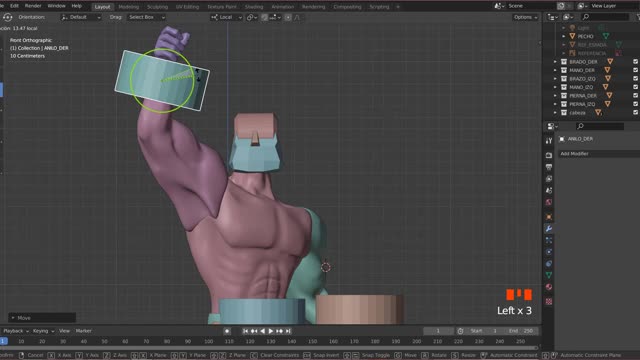Screen dimensions: 640x360
Task: Click the Scene icon selector in the top bar
Action: click(x=499, y=6)
